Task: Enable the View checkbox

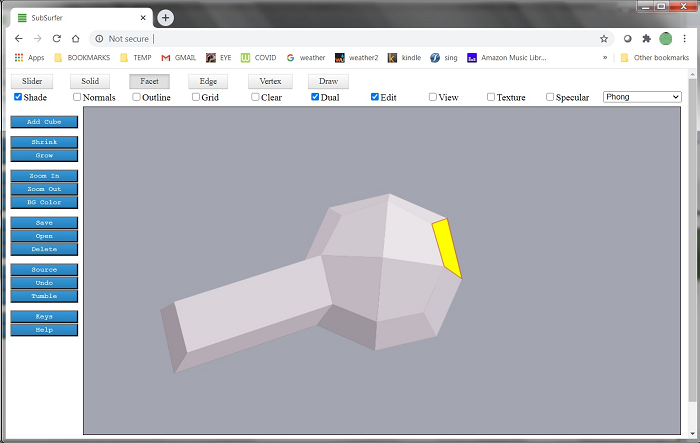Action: tap(433, 97)
